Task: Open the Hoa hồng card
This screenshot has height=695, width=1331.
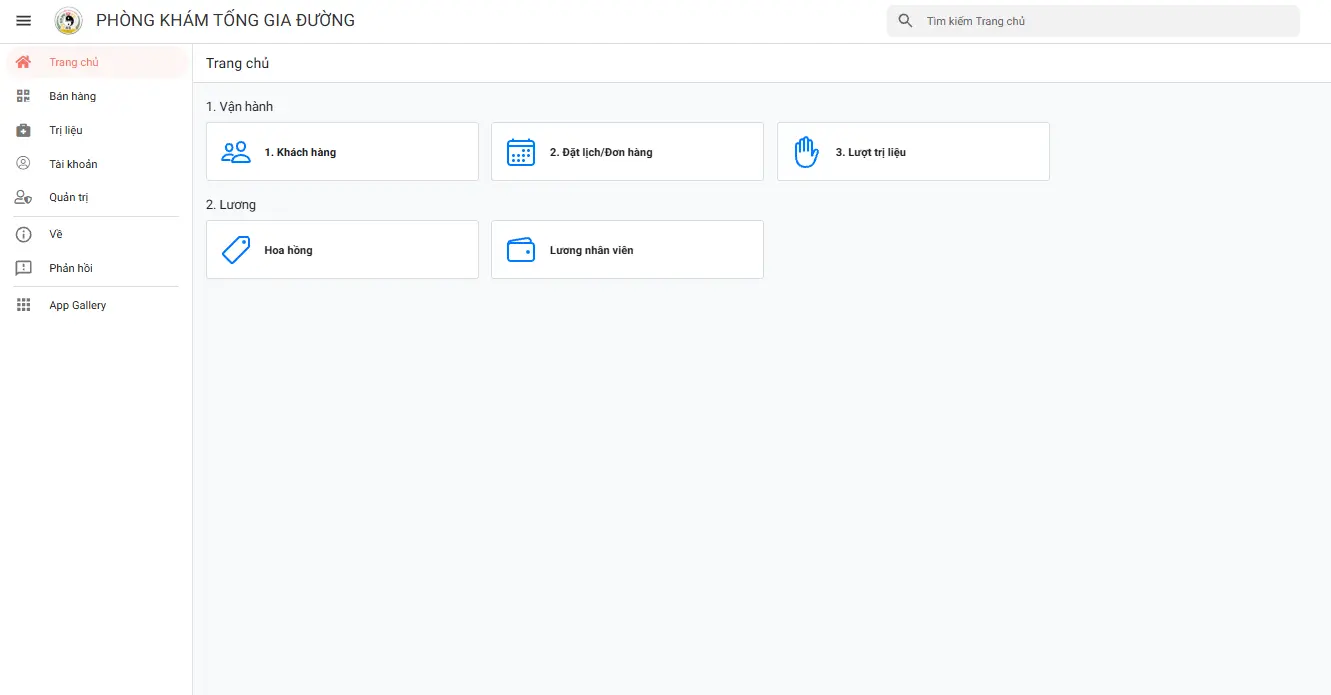Action: [342, 250]
